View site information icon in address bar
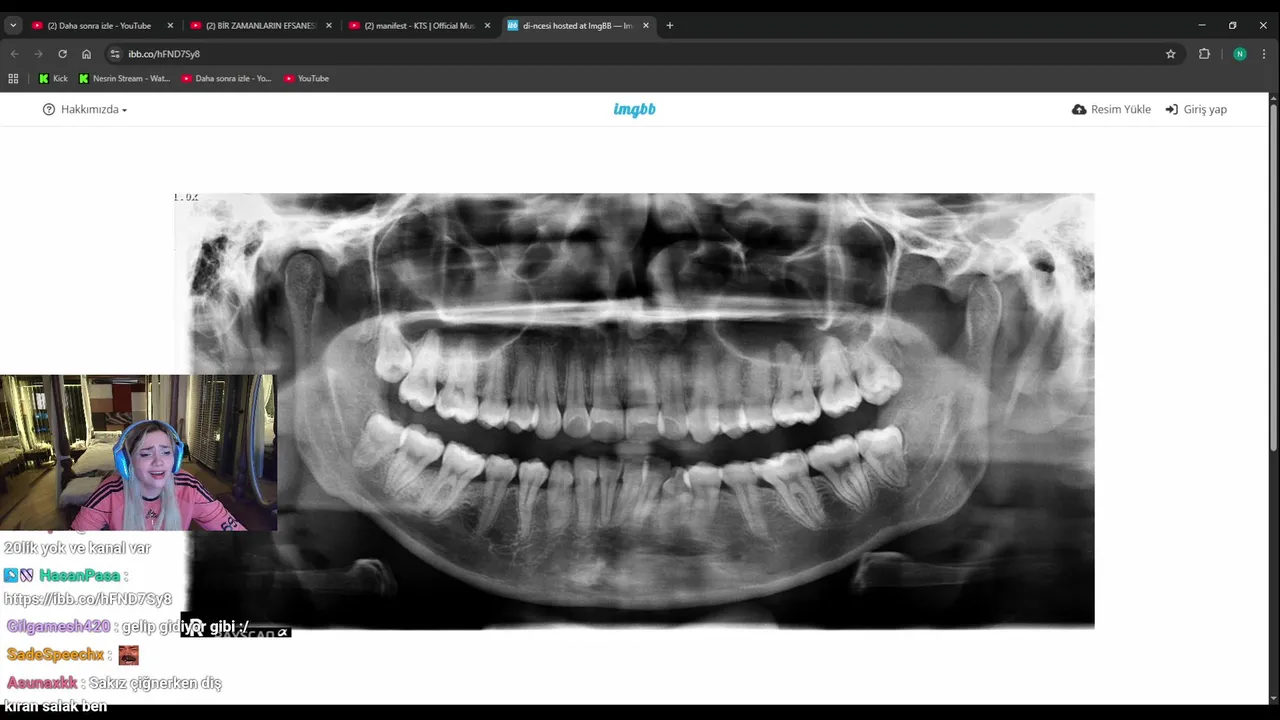Screen dimensions: 1280x720 pos(115,54)
